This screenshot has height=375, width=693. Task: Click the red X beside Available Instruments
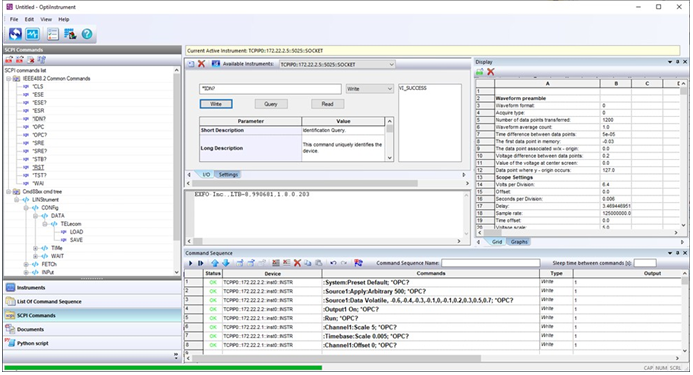pyautogui.click(x=201, y=64)
